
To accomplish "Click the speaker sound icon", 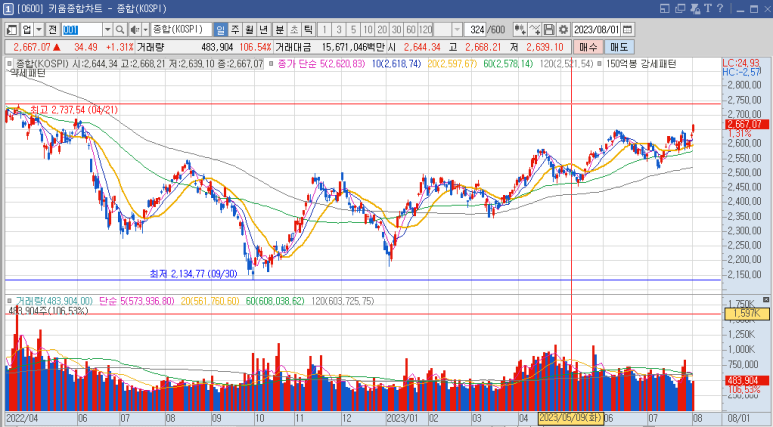I will point(135,30).
